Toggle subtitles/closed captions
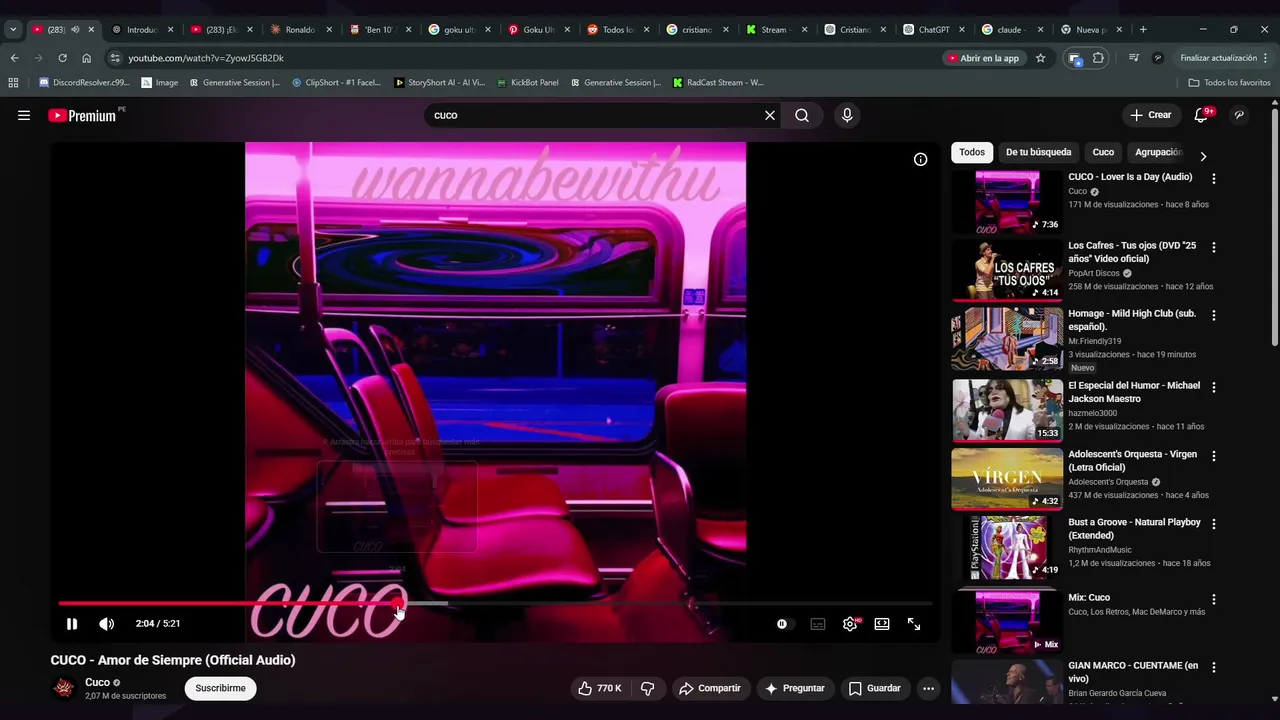Image resolution: width=1280 pixels, height=720 pixels. [818, 624]
